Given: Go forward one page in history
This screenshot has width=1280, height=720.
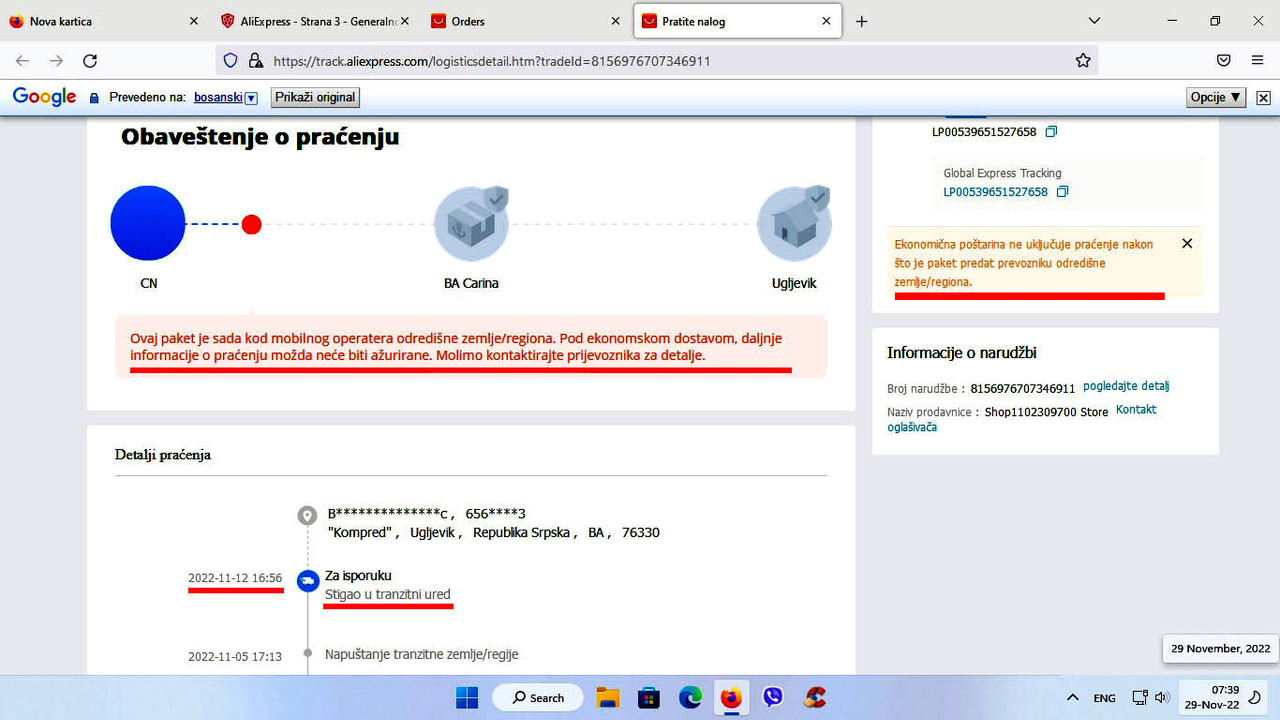Looking at the screenshot, I should (56, 61).
